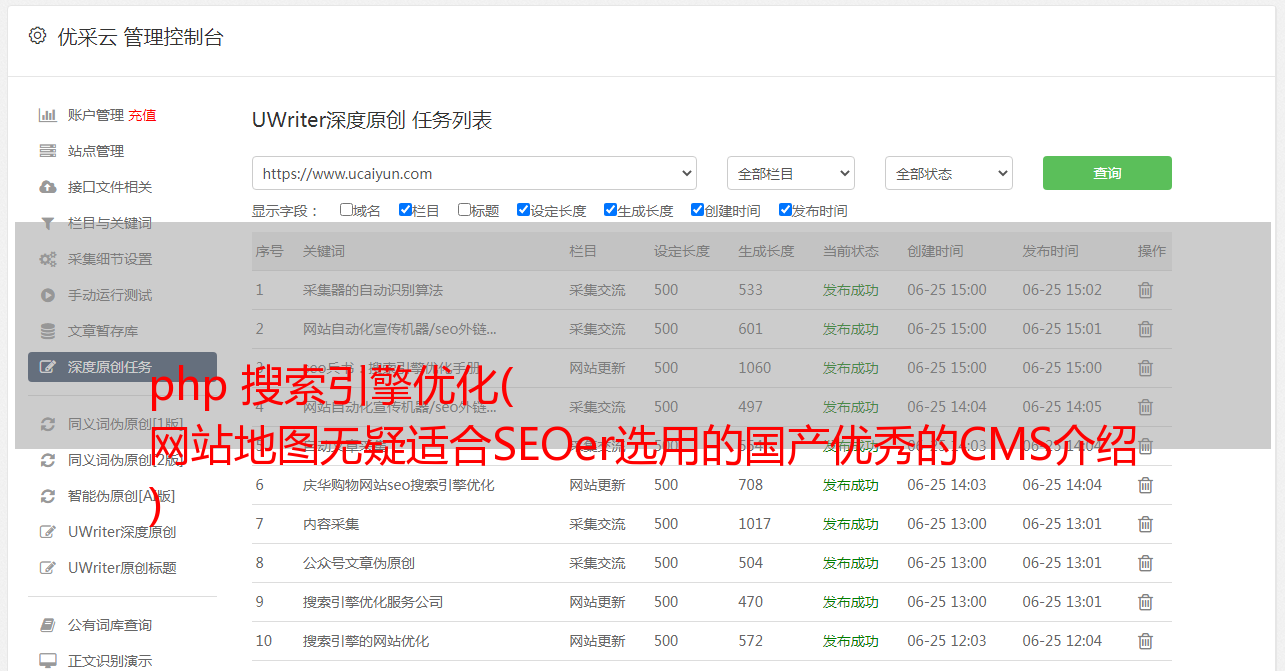Enable the 域名 display field checkbox
Image resolution: width=1285 pixels, height=671 pixels.
click(x=346, y=210)
